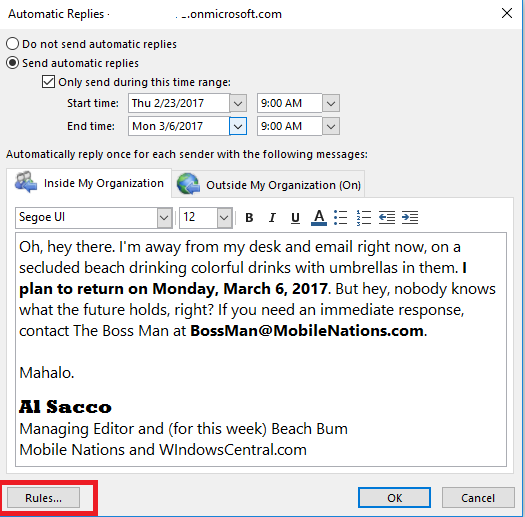Open the Start time date dropdown

[238, 103]
